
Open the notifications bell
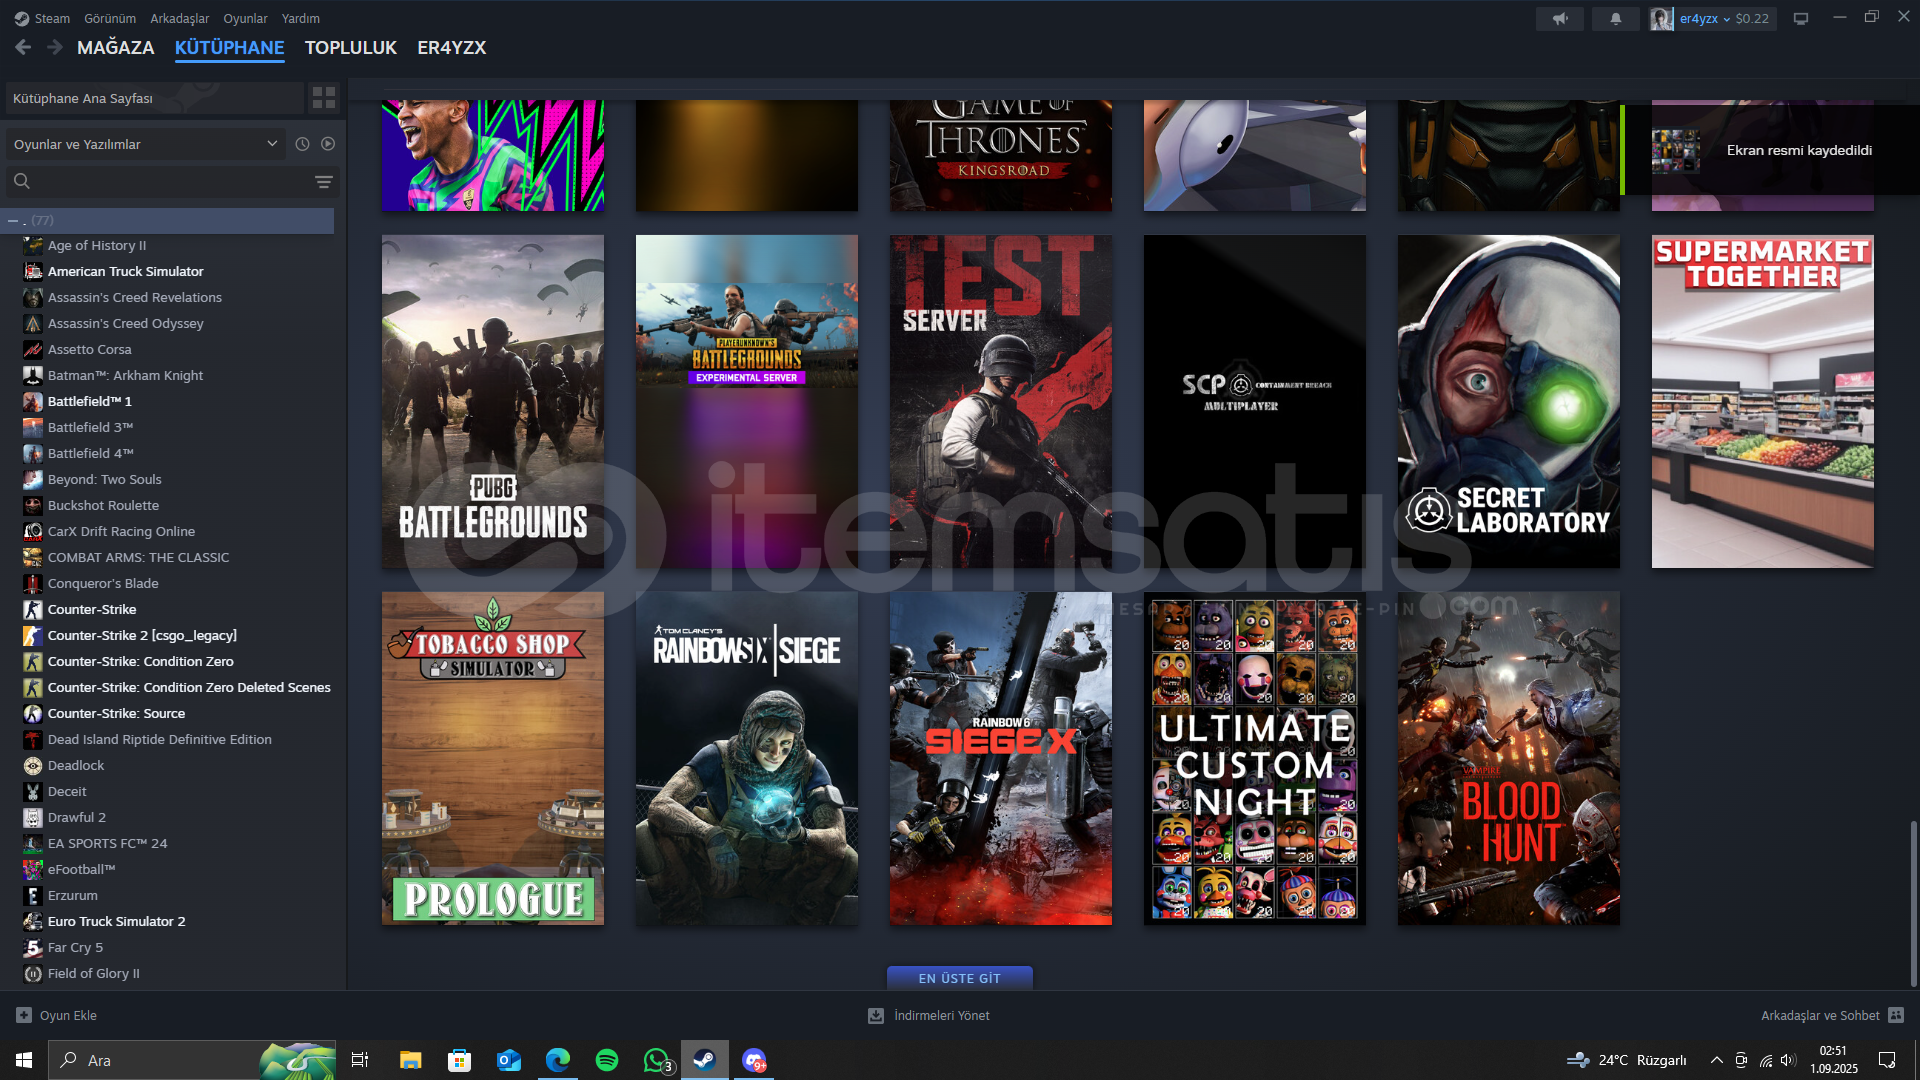pos(1616,18)
